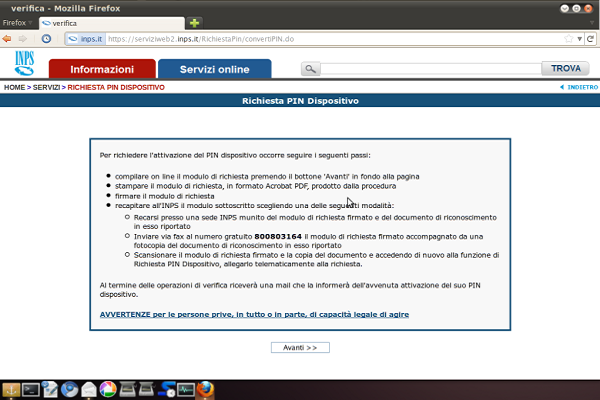Click the 'Scansionare il modulo di richiesta' option text
600x400 pixels.
(x=316, y=260)
